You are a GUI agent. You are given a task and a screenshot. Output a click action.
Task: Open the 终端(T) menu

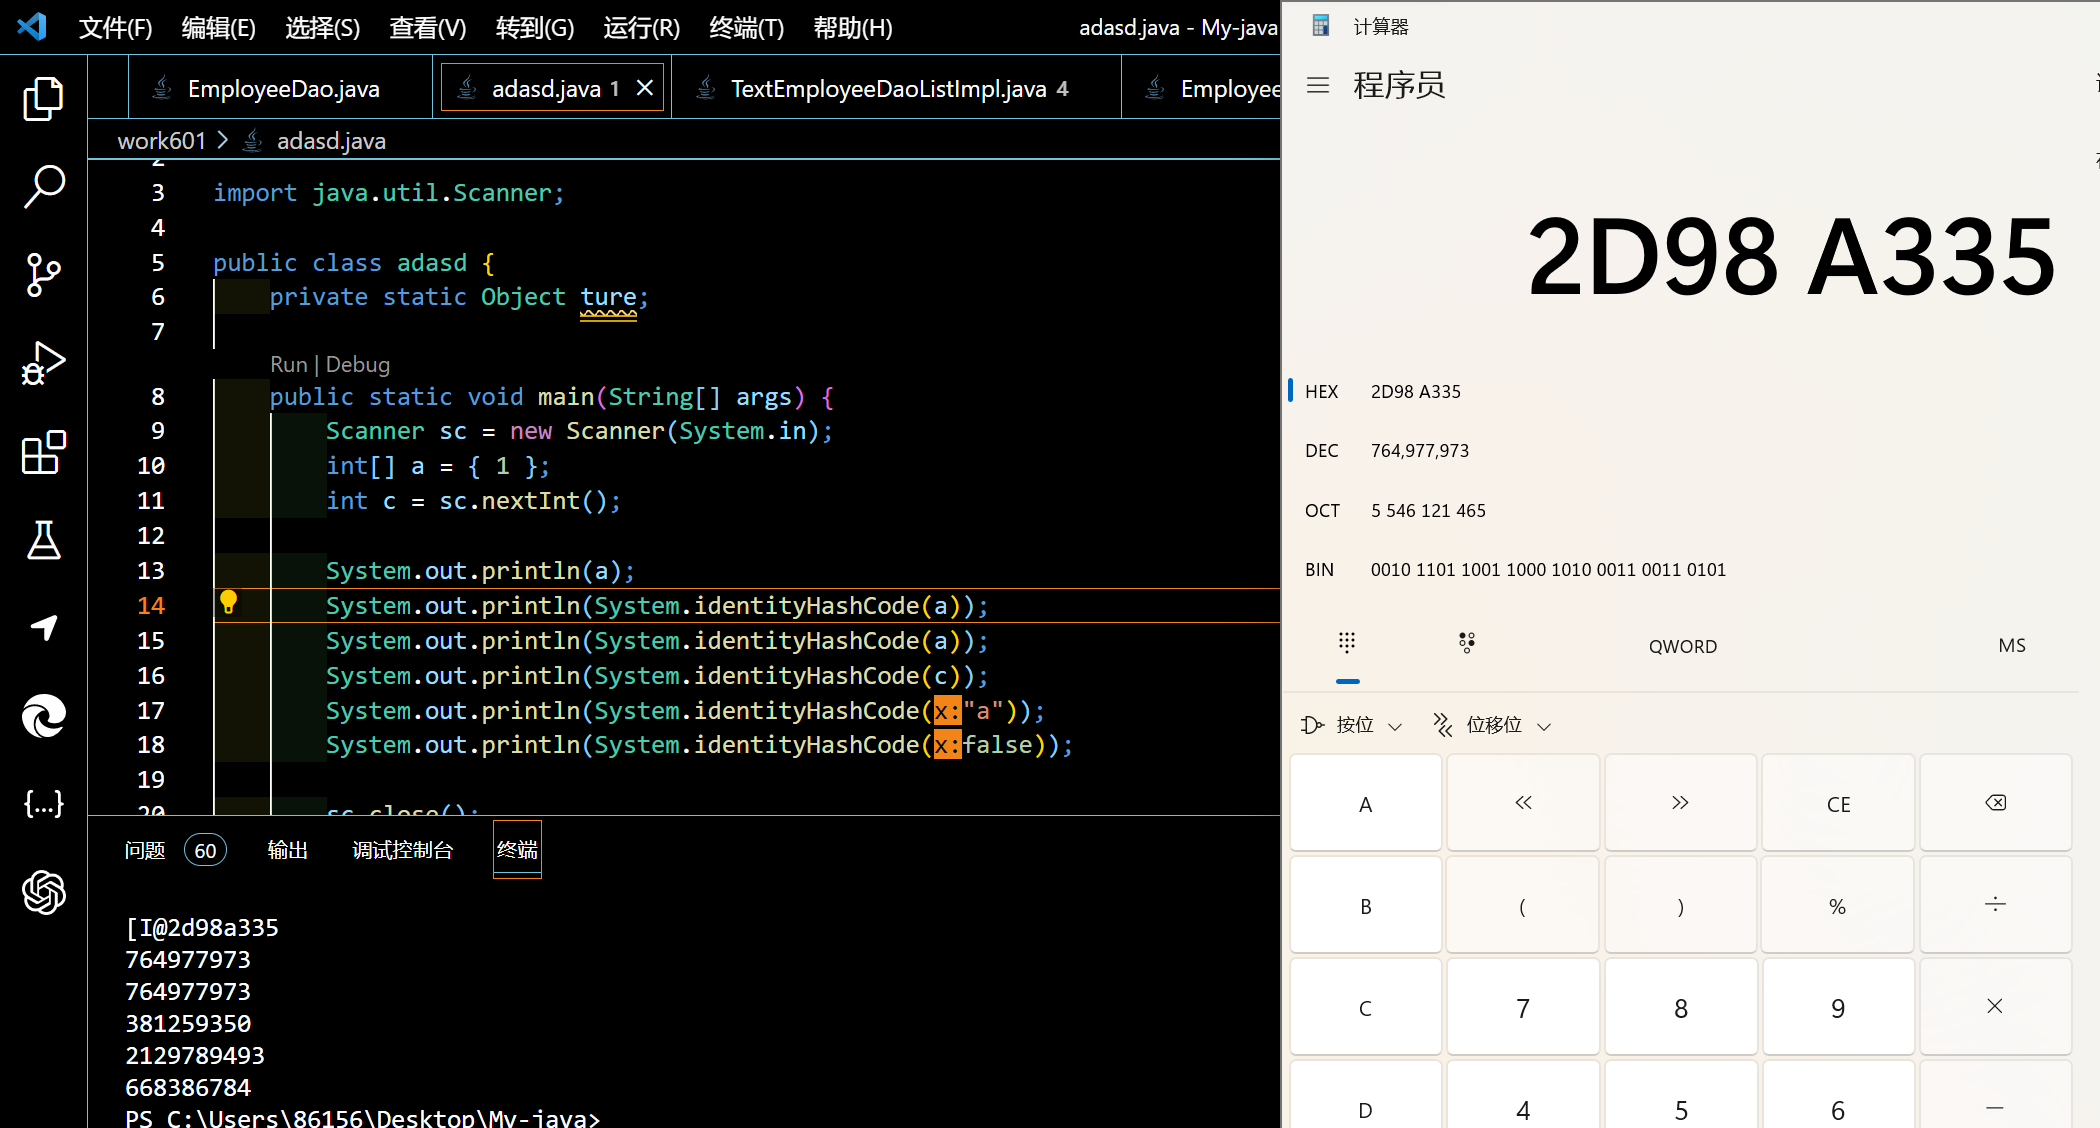747,27
